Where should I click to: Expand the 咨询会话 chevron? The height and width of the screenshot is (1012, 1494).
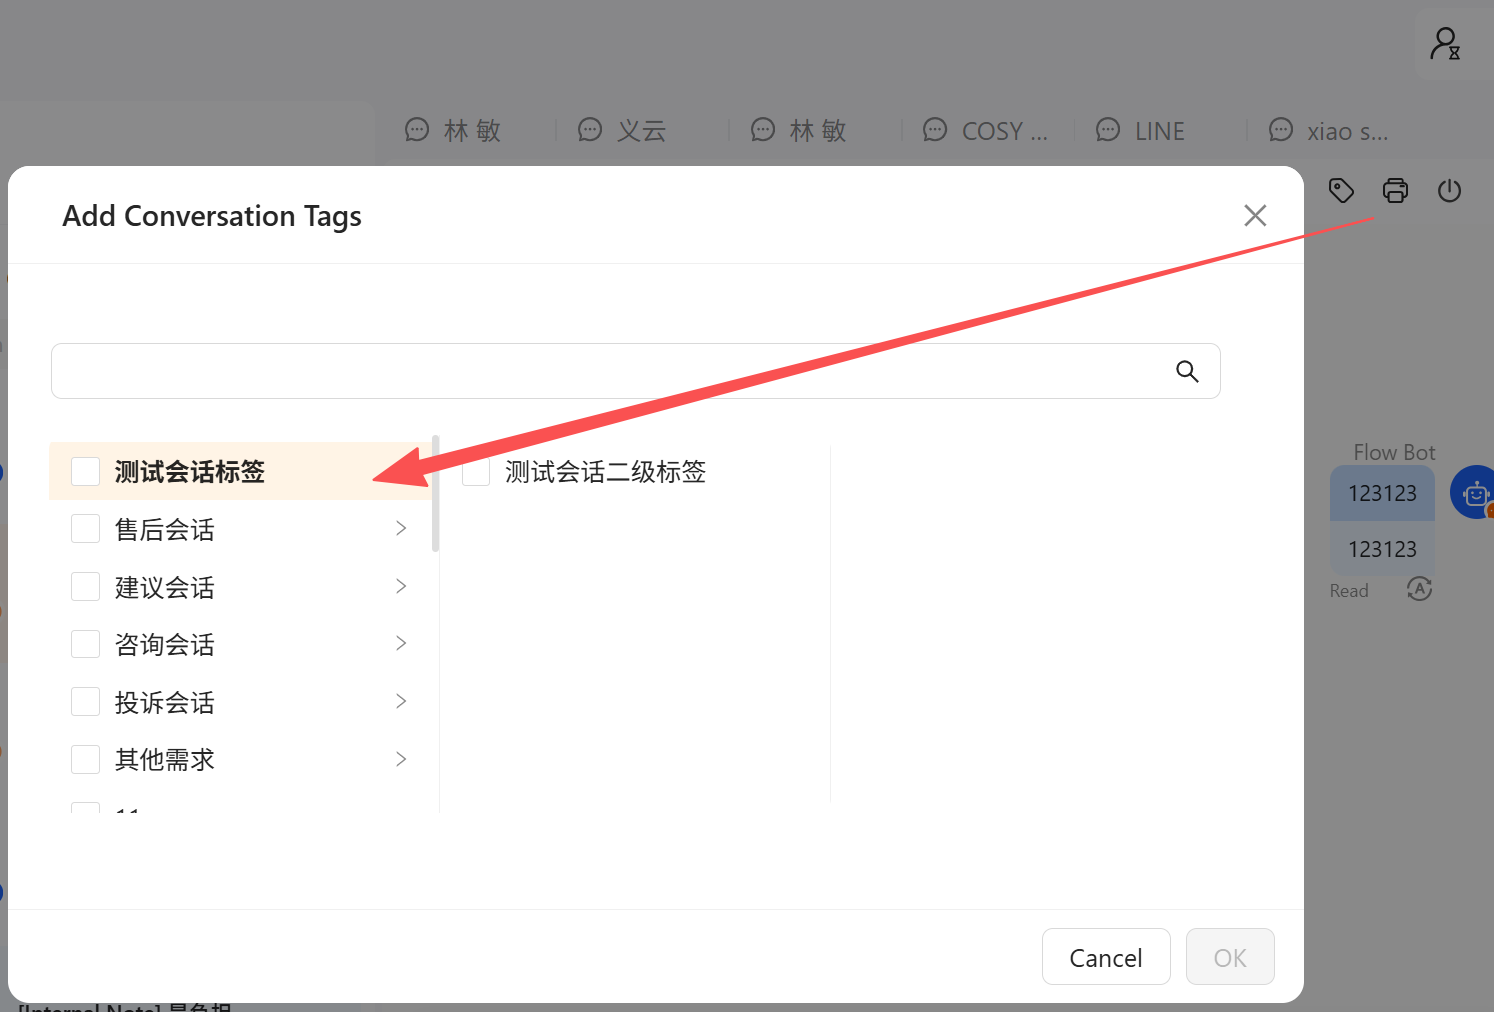[401, 643]
